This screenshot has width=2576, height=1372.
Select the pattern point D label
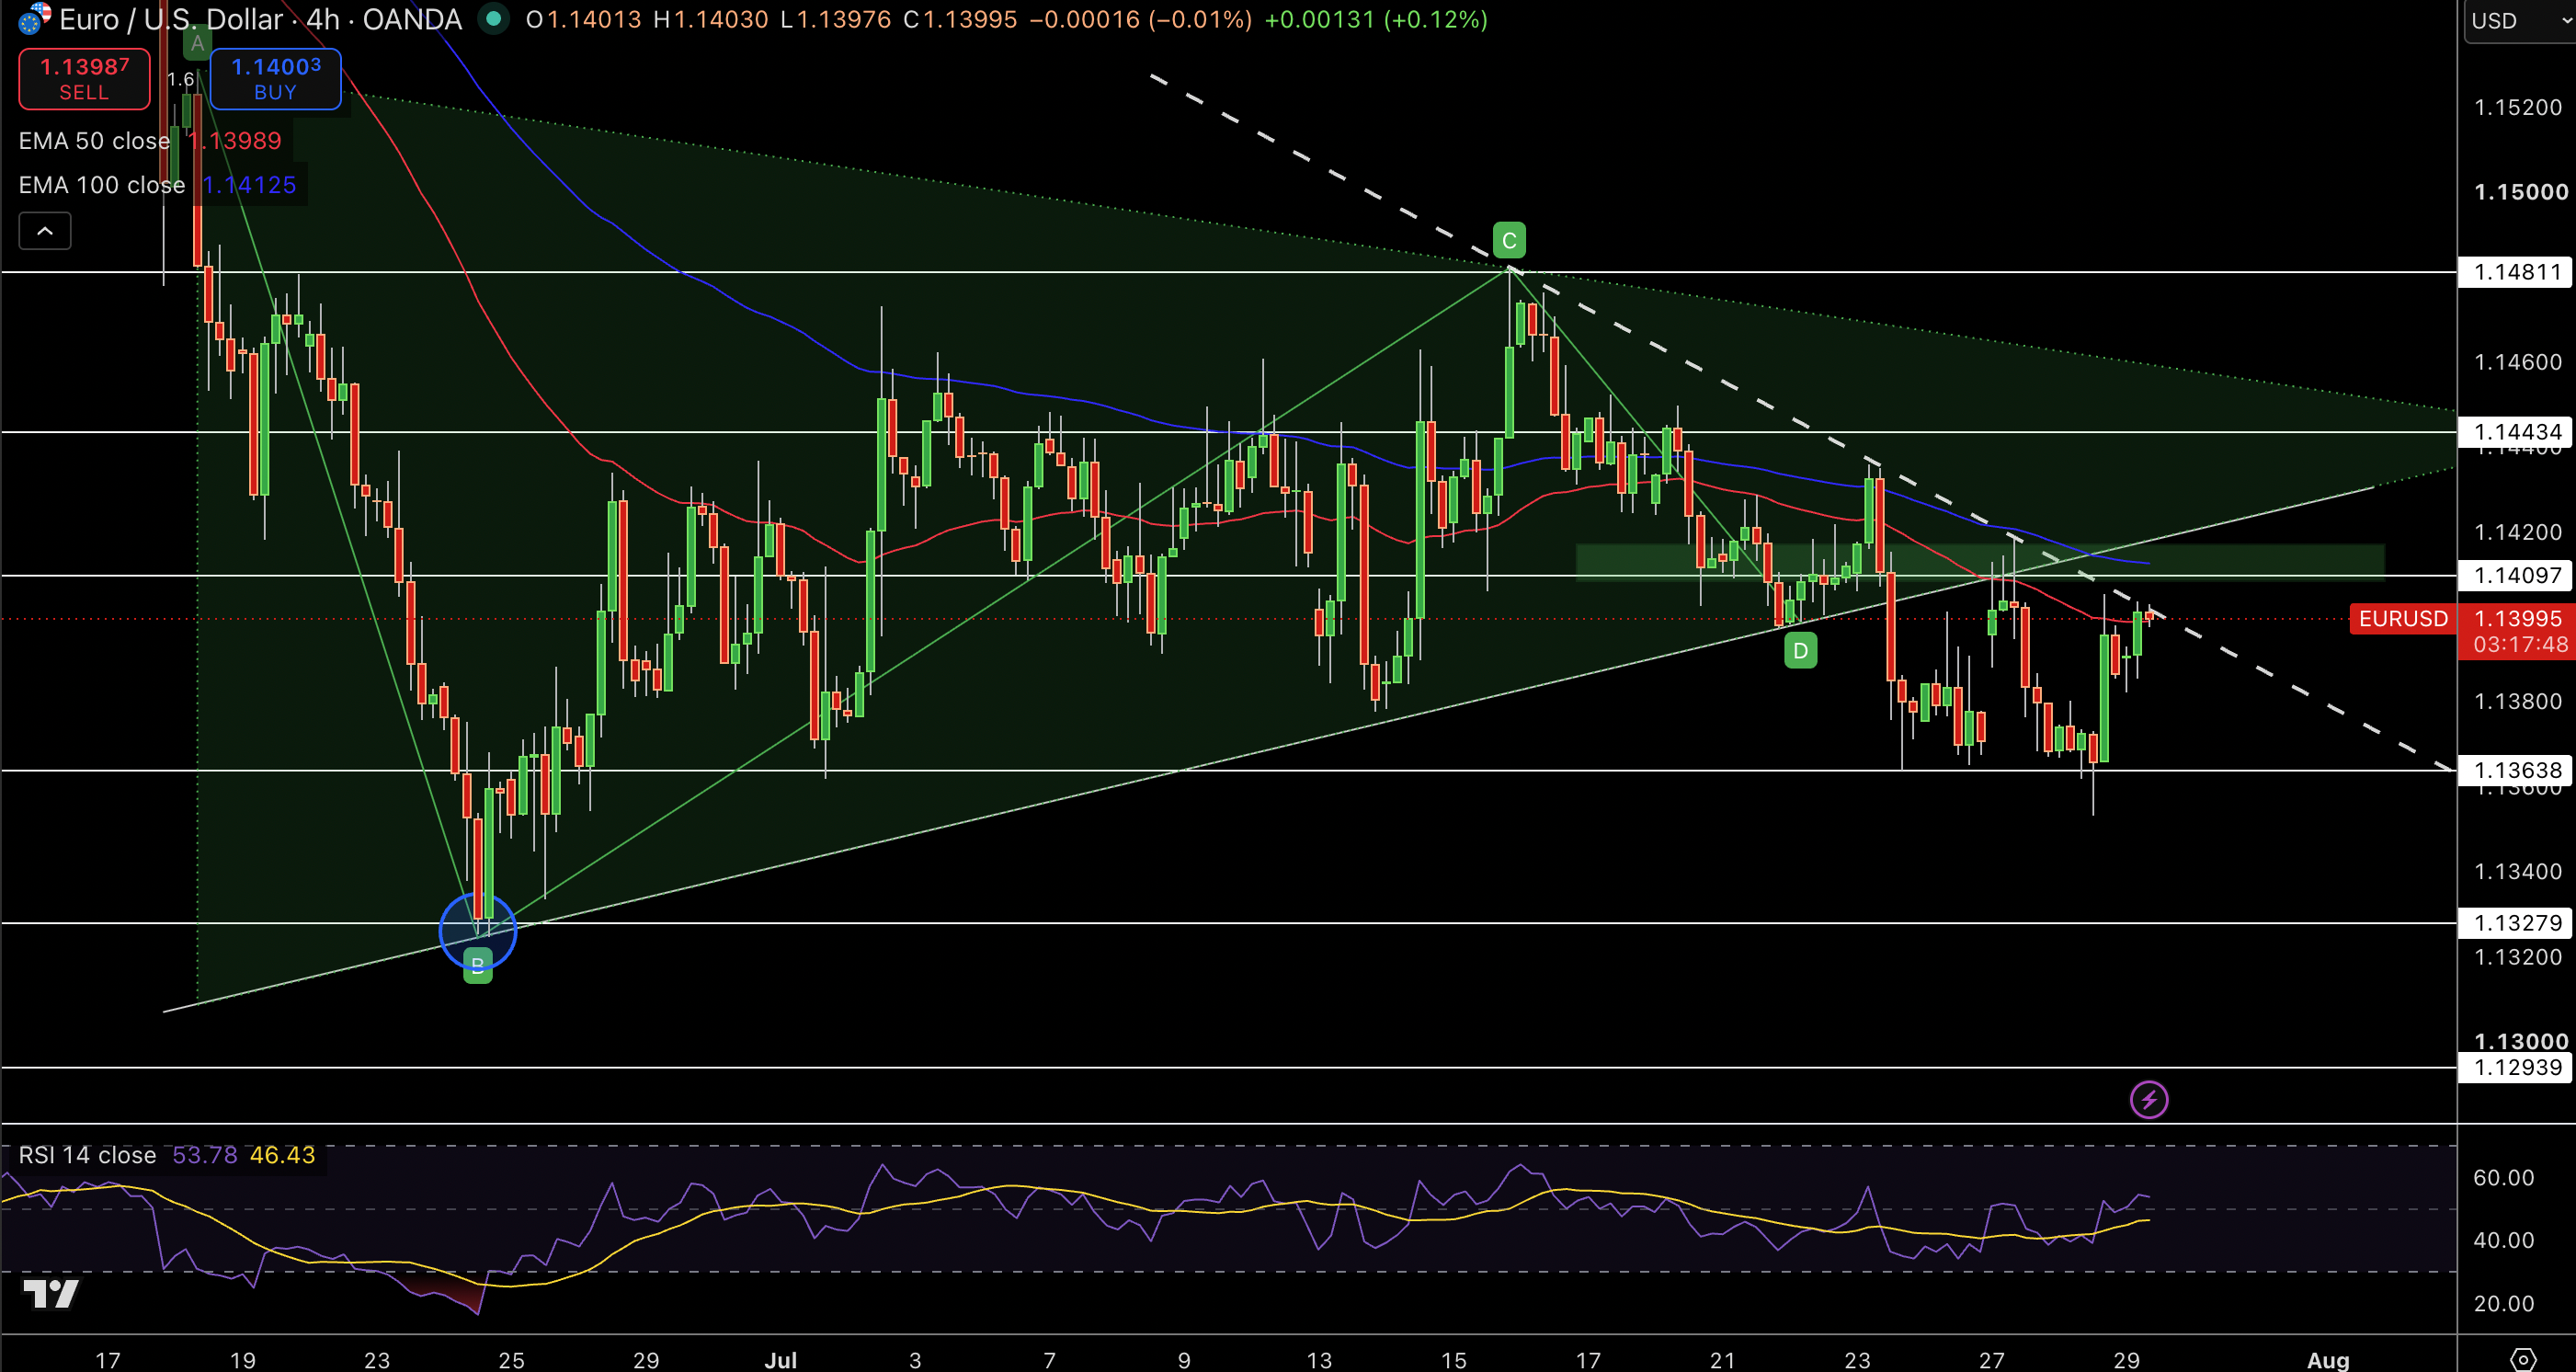click(x=1800, y=651)
